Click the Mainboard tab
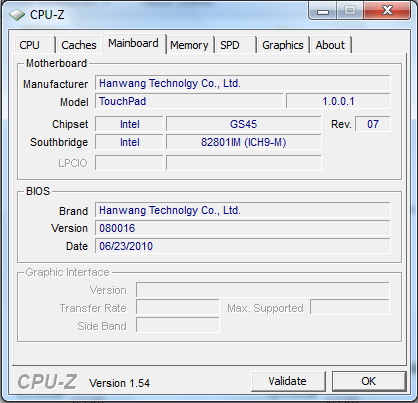This screenshot has width=418, height=403. click(x=134, y=44)
